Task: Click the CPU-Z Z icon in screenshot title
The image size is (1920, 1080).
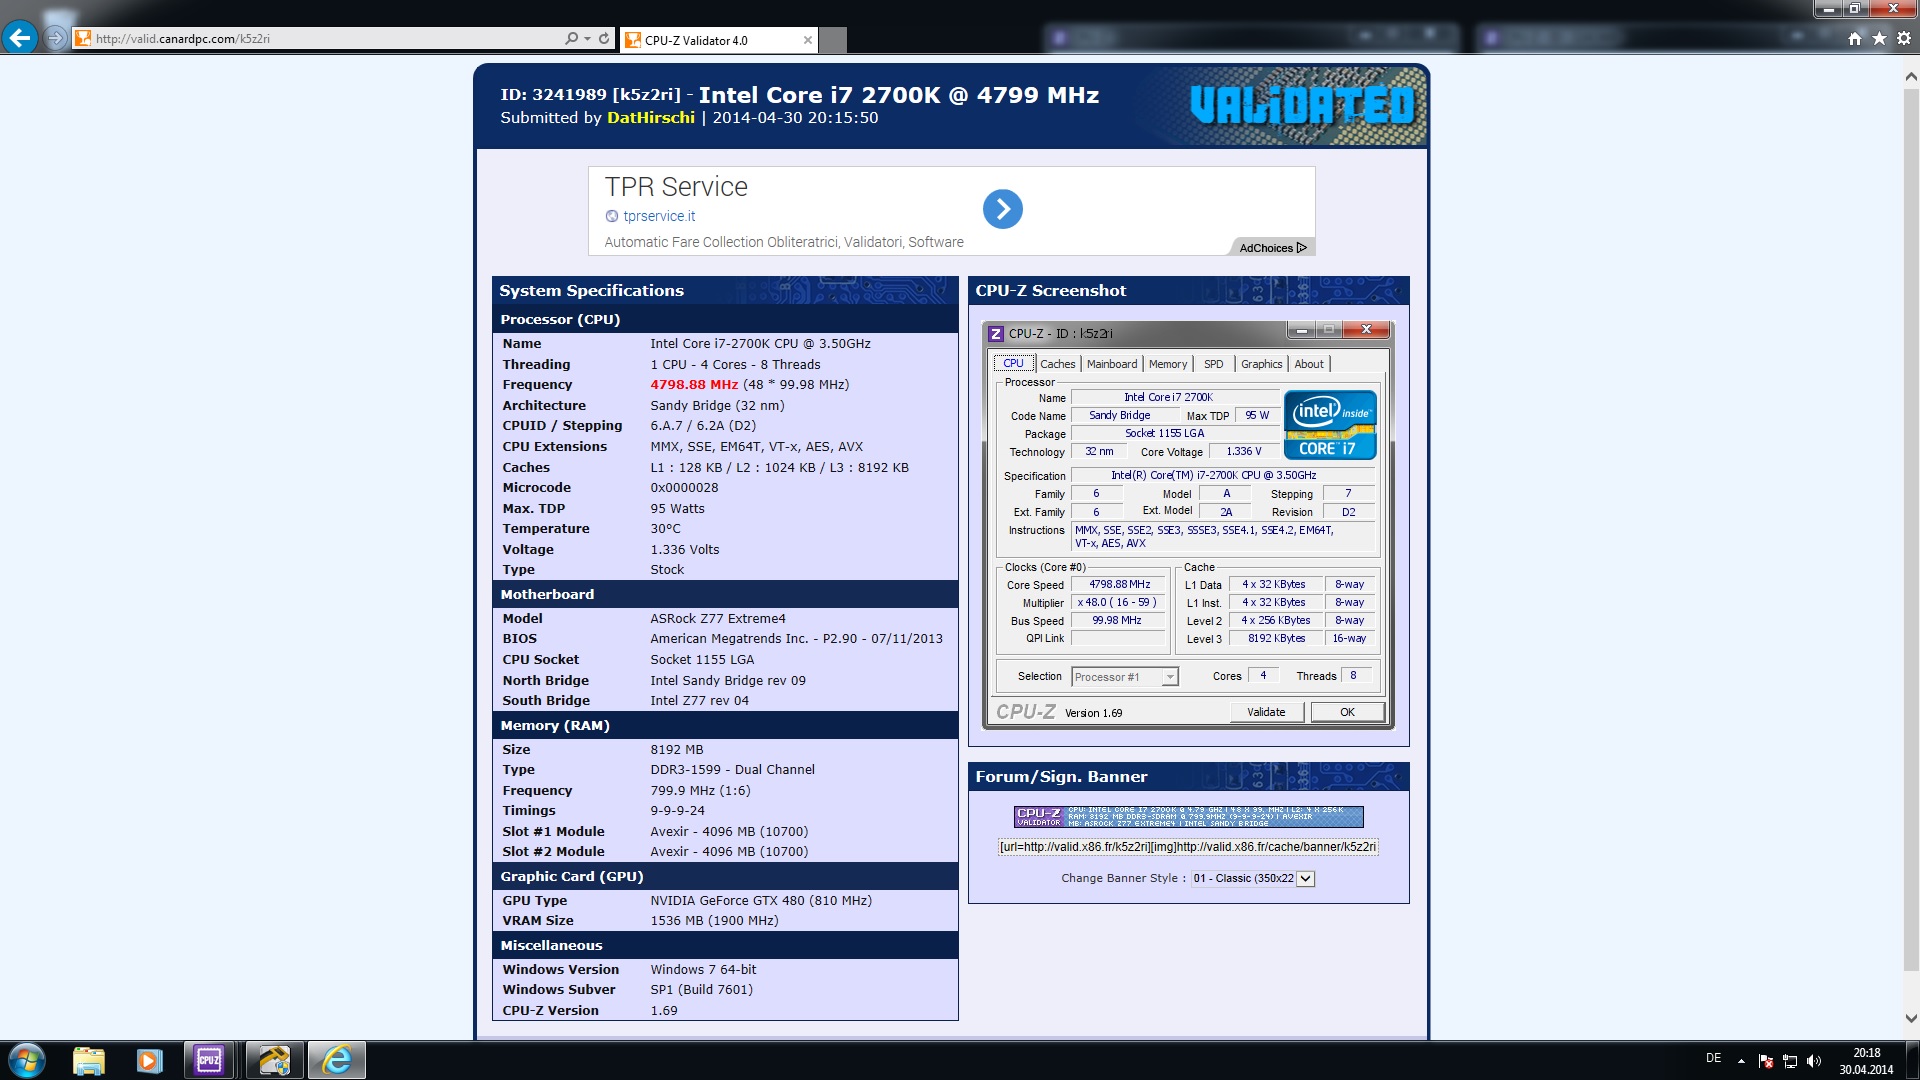Action: 996,333
